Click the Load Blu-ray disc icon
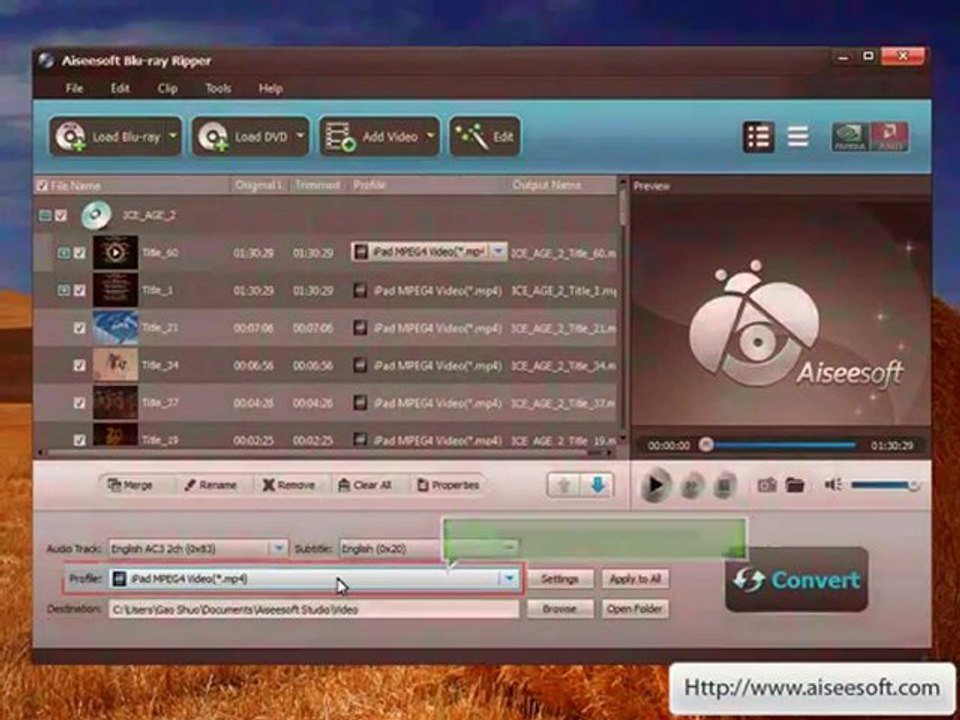The height and width of the screenshot is (720, 960). 70,137
